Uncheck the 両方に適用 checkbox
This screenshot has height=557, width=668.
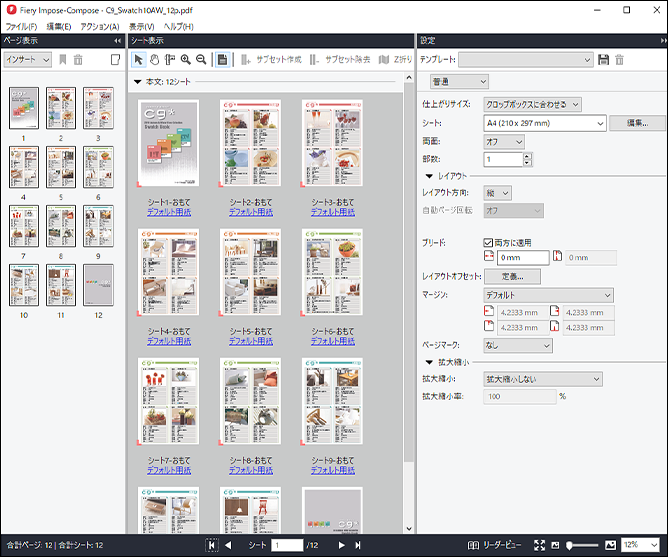coord(488,242)
